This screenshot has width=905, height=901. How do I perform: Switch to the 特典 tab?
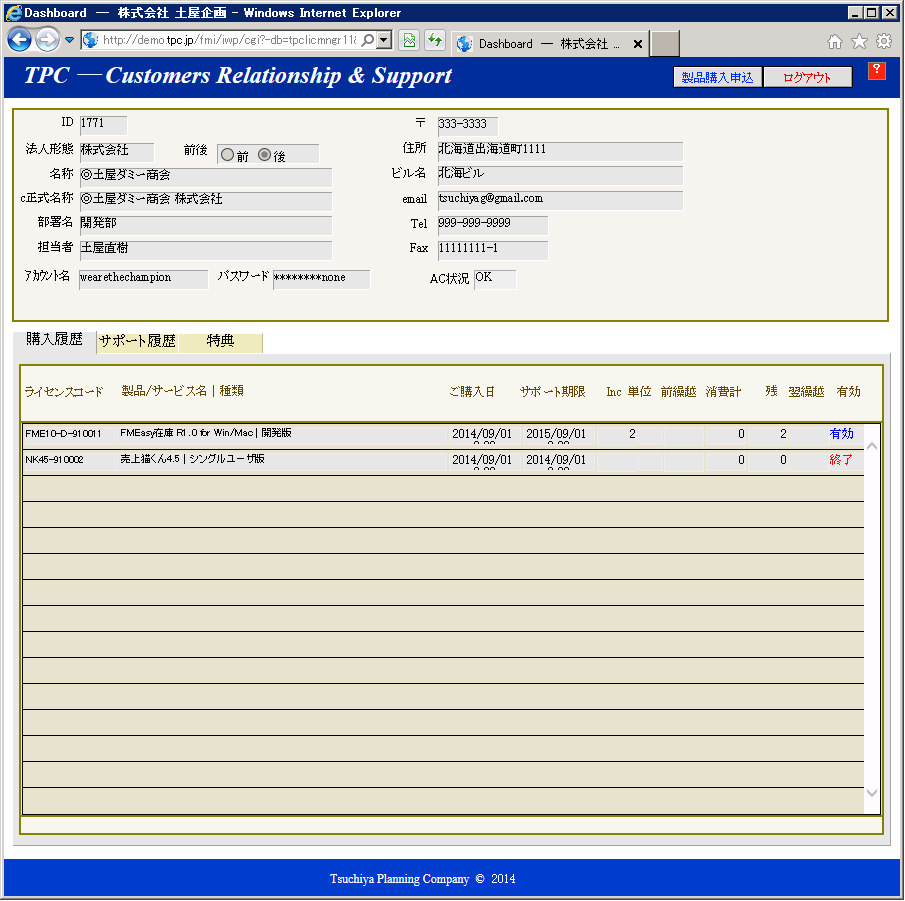[x=220, y=342]
